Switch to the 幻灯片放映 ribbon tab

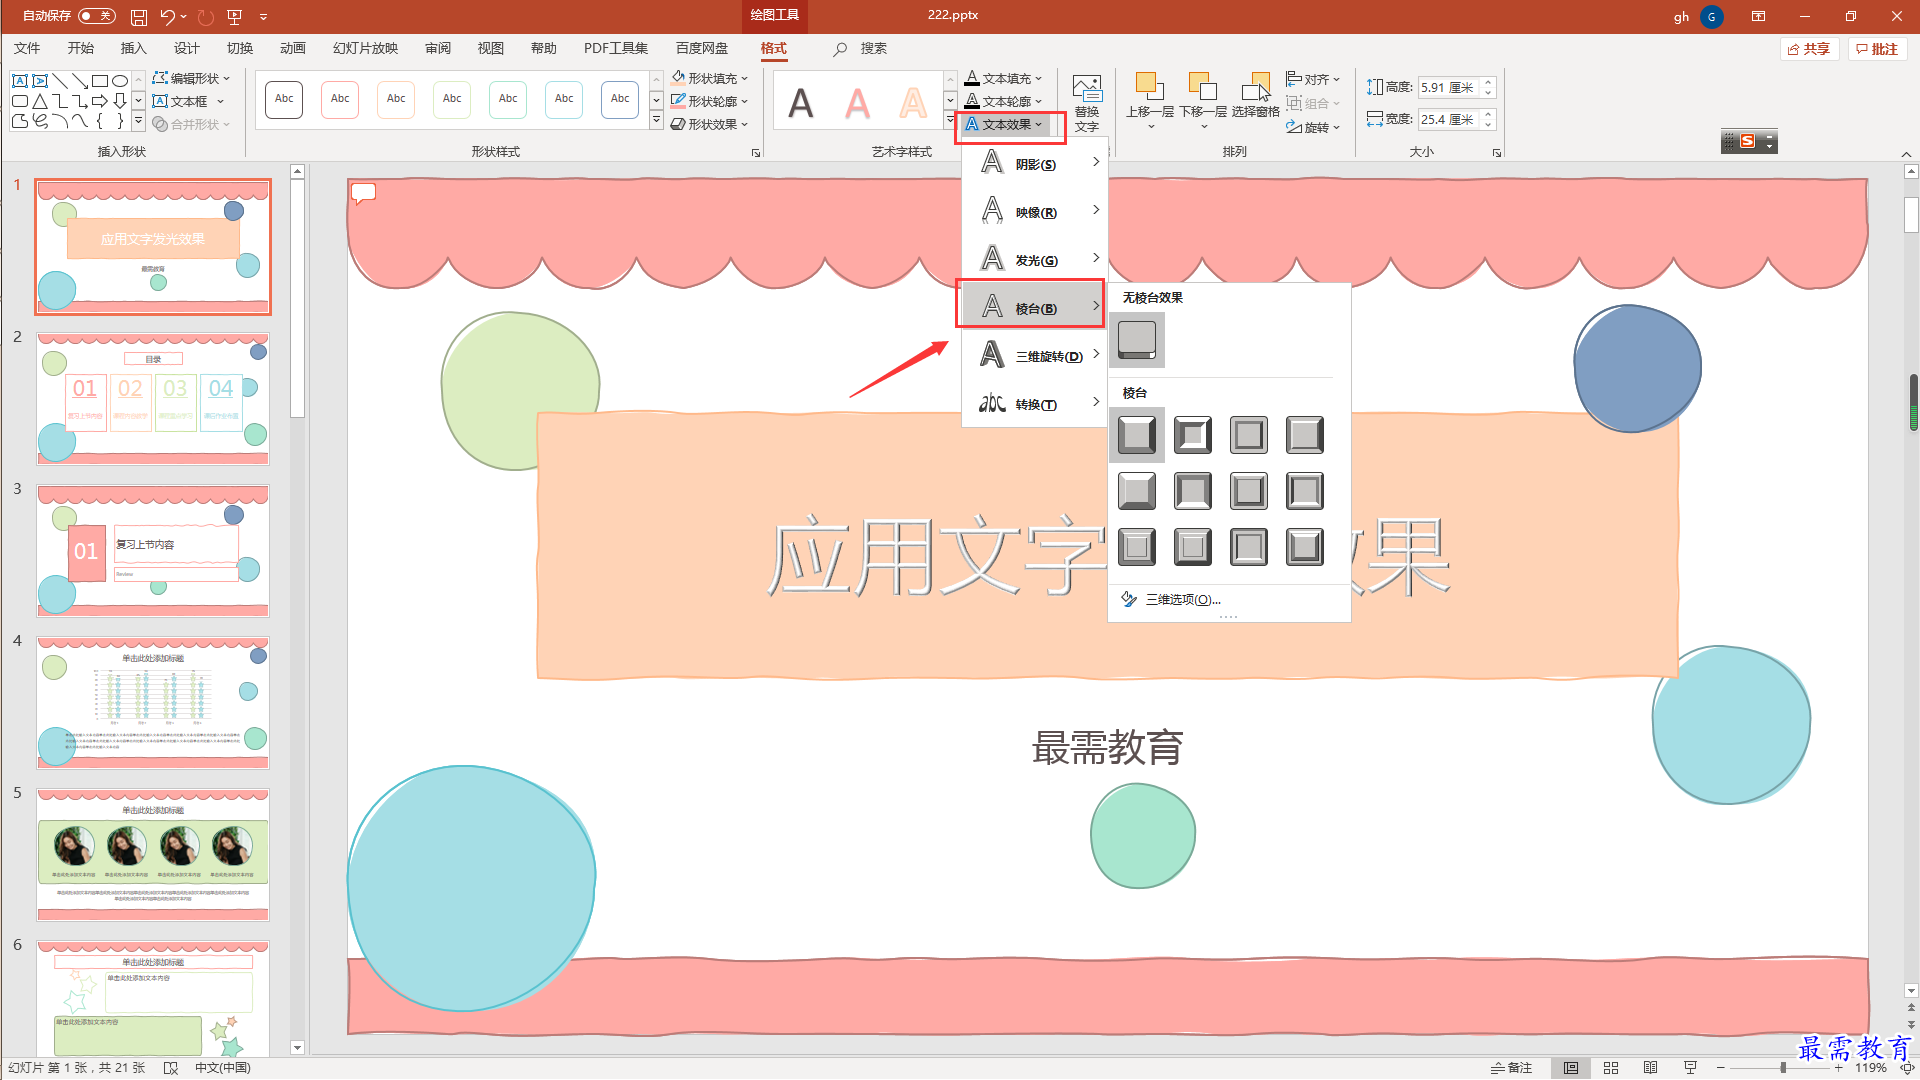[x=365, y=48]
